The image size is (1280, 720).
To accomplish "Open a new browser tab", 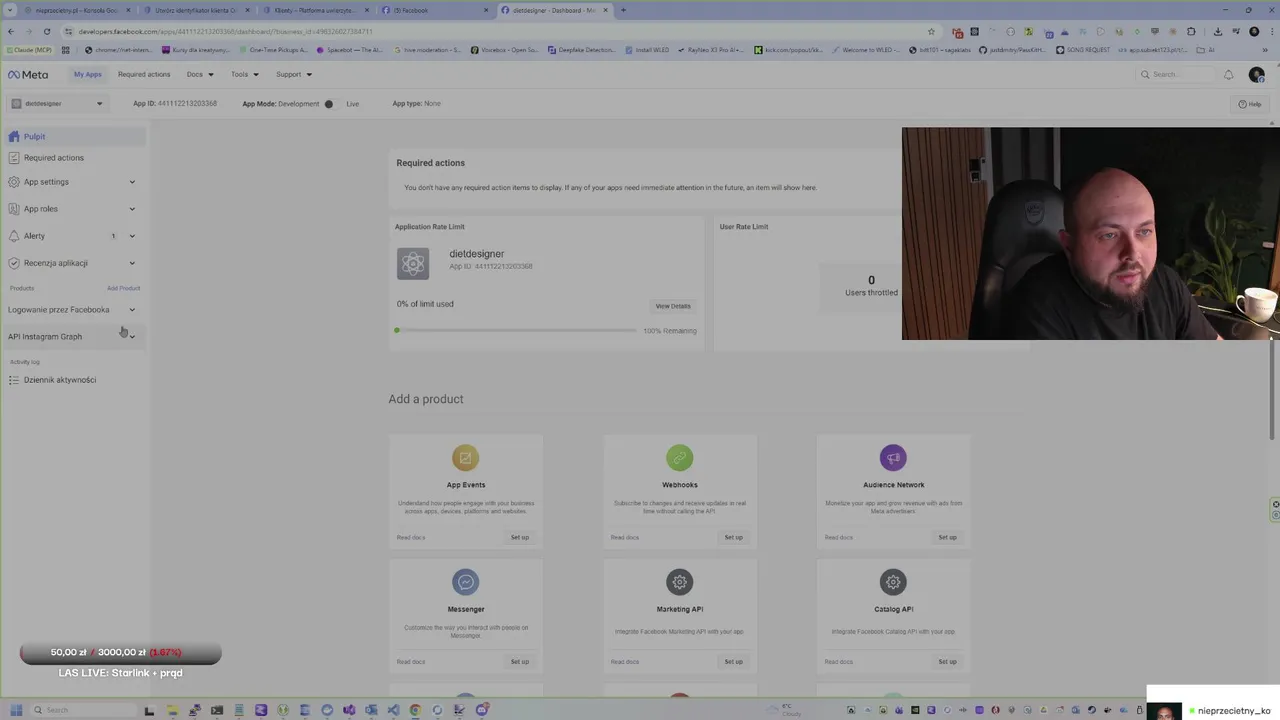I will point(623,10).
